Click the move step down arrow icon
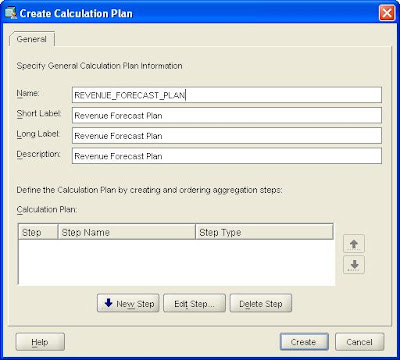400x360 pixels. tap(354, 265)
